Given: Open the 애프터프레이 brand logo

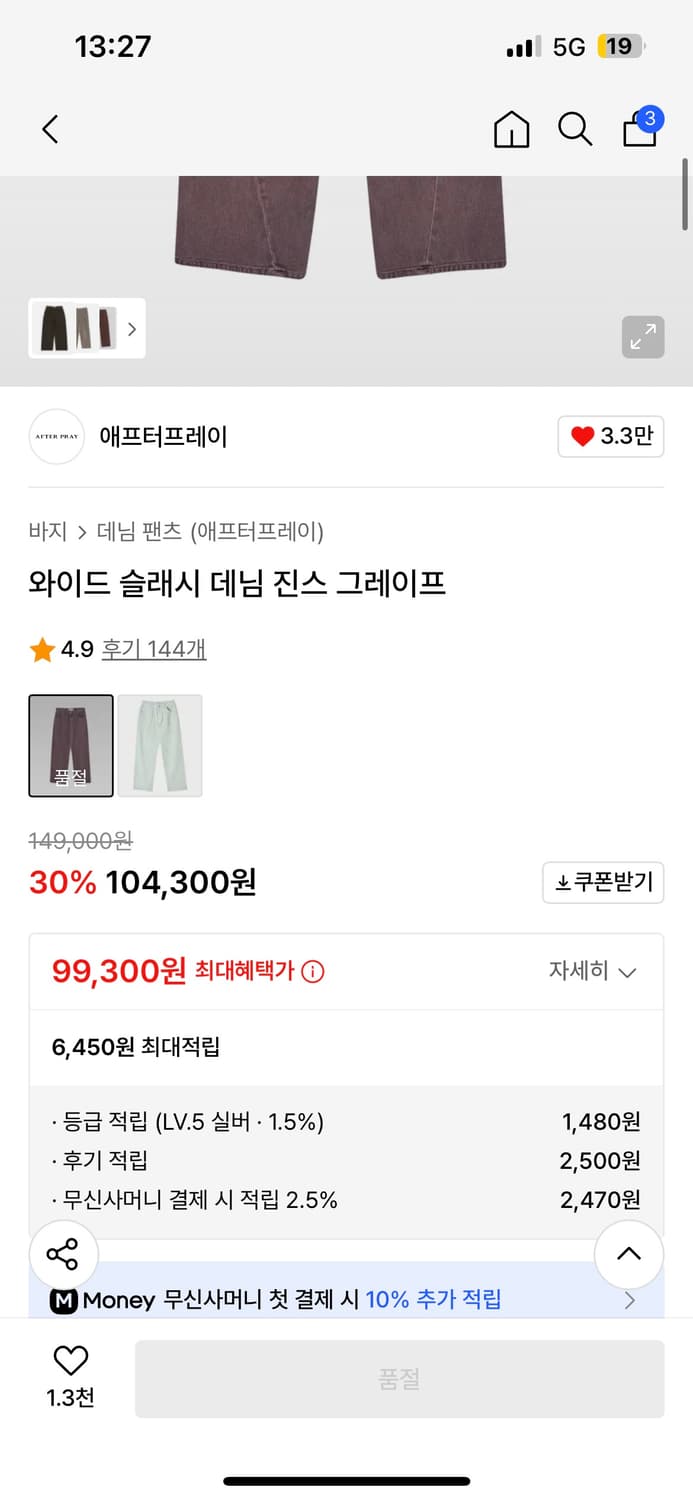Looking at the screenshot, I should click(57, 437).
